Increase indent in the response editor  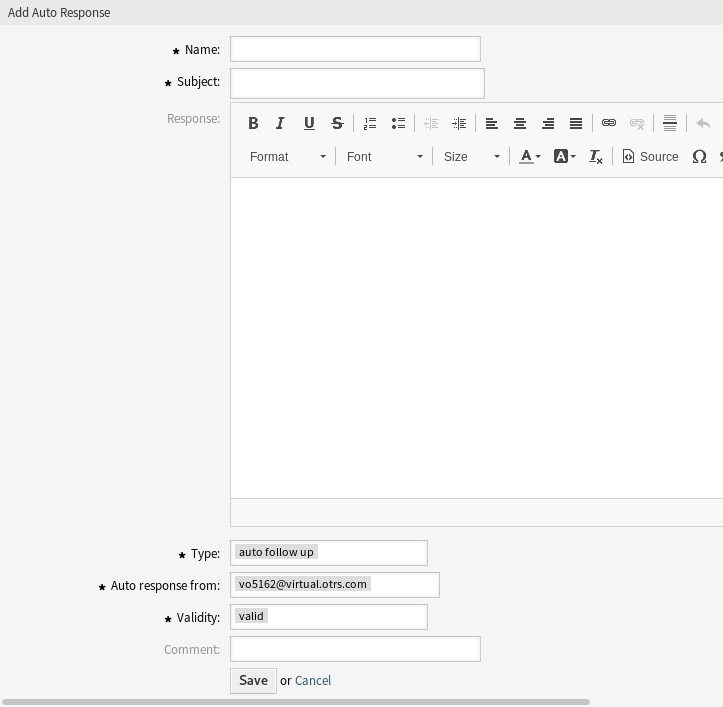coord(459,123)
